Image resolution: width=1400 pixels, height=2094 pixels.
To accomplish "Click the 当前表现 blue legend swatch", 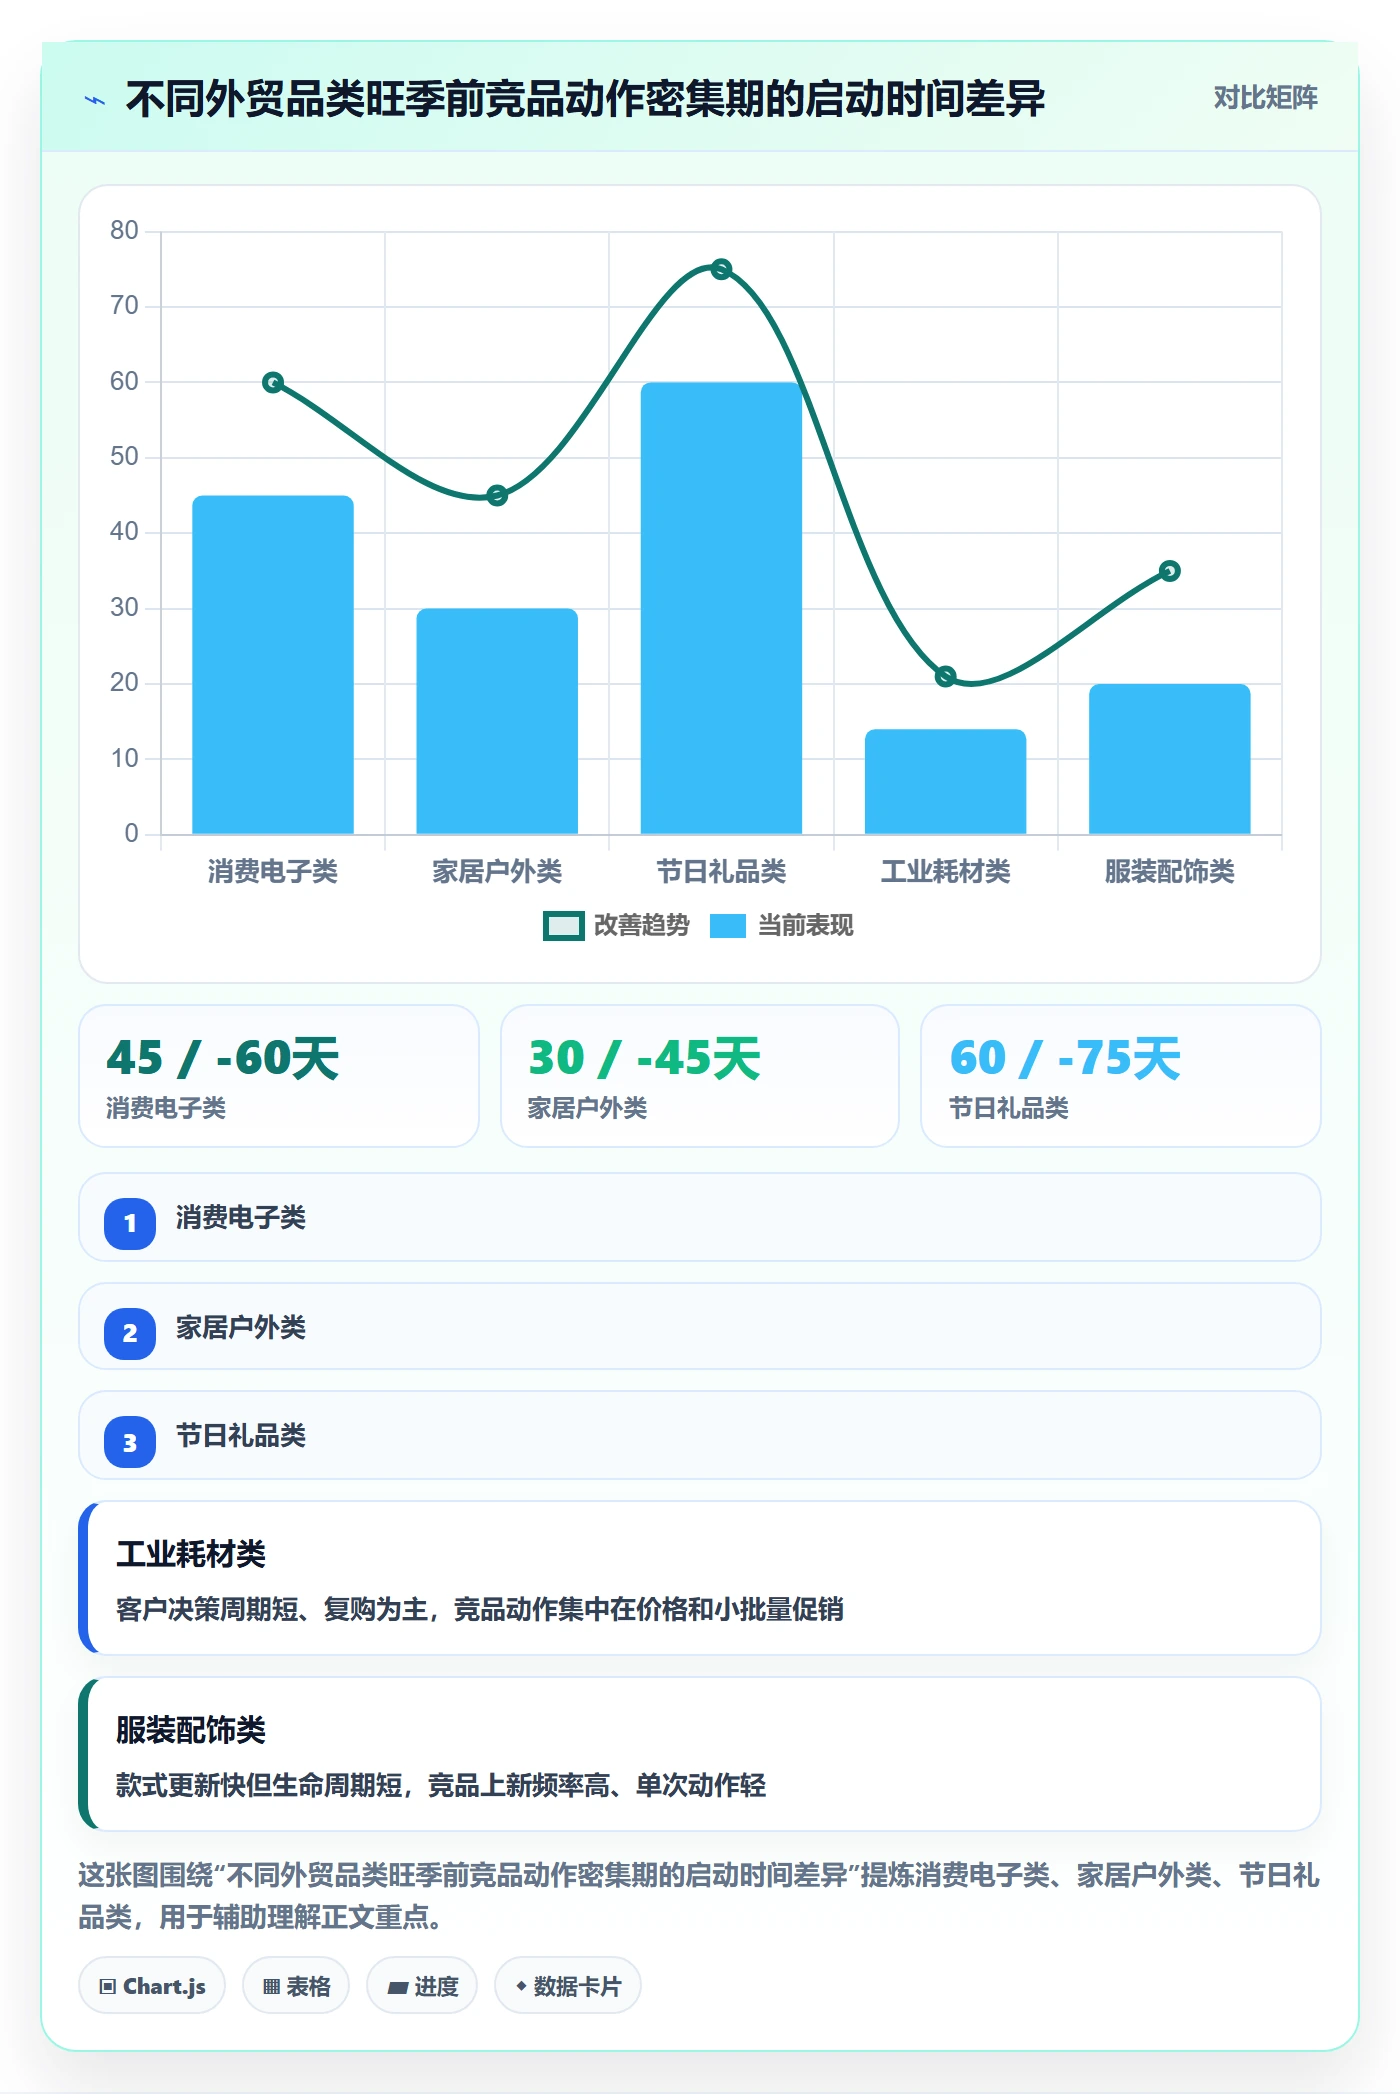I will pos(728,926).
